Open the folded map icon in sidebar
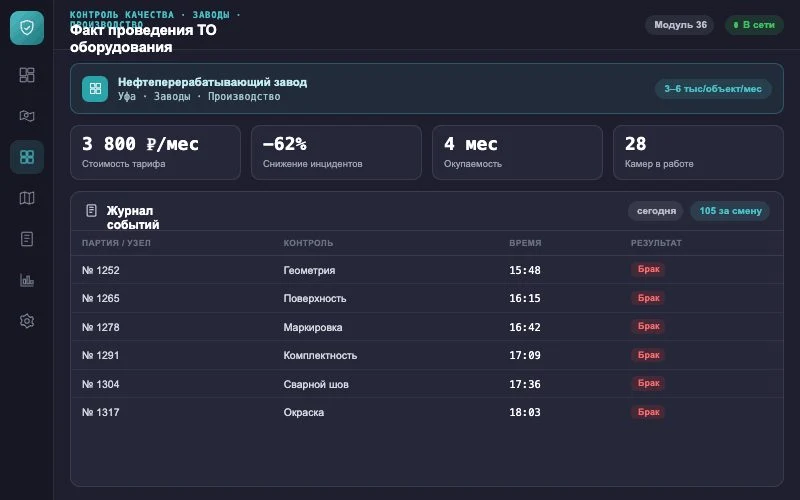This screenshot has height=500, width=800. [x=27, y=198]
